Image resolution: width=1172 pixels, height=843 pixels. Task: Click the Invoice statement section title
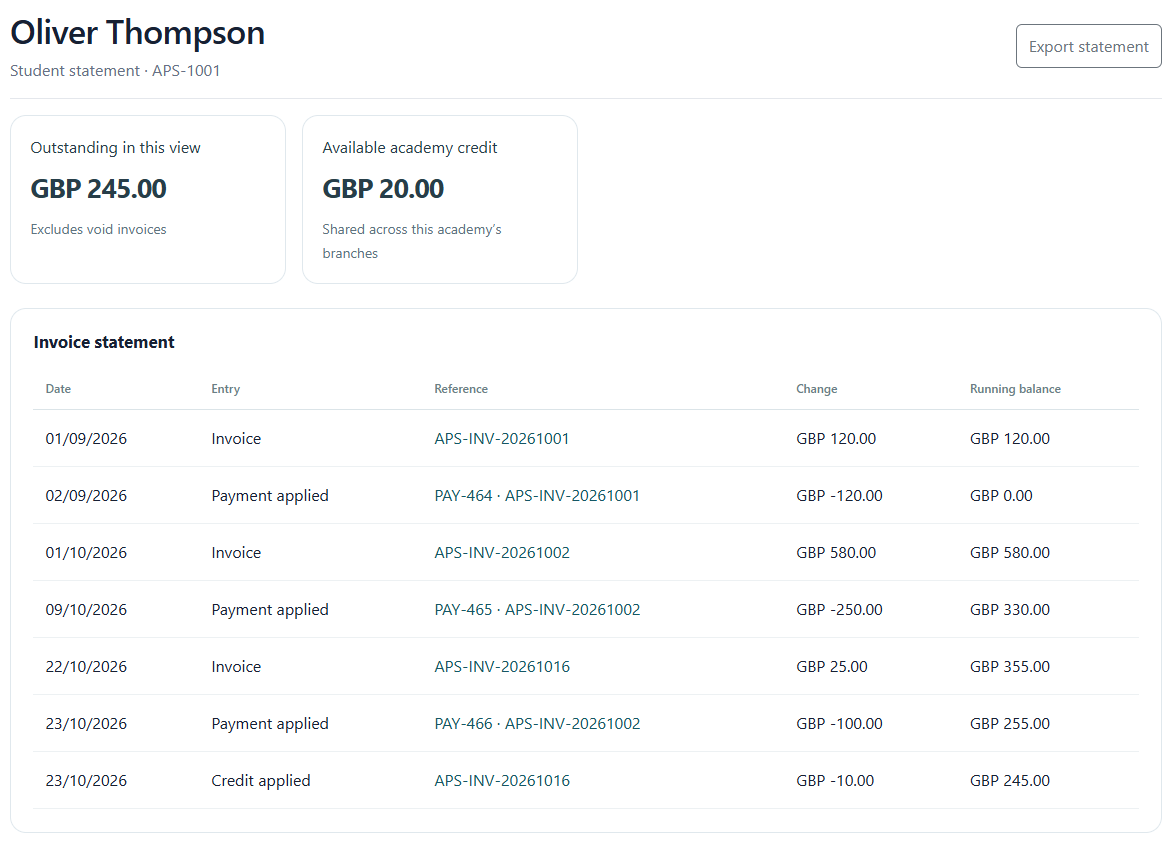104,342
